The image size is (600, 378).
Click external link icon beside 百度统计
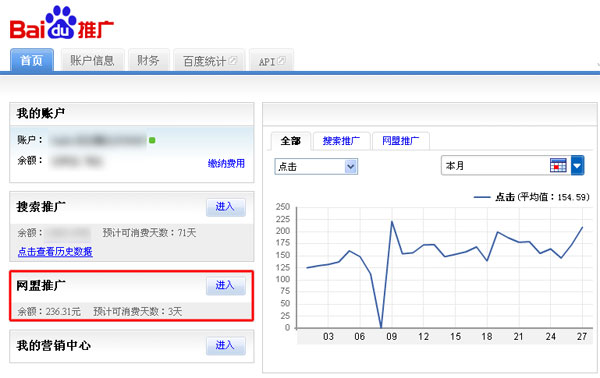pyautogui.click(x=232, y=60)
